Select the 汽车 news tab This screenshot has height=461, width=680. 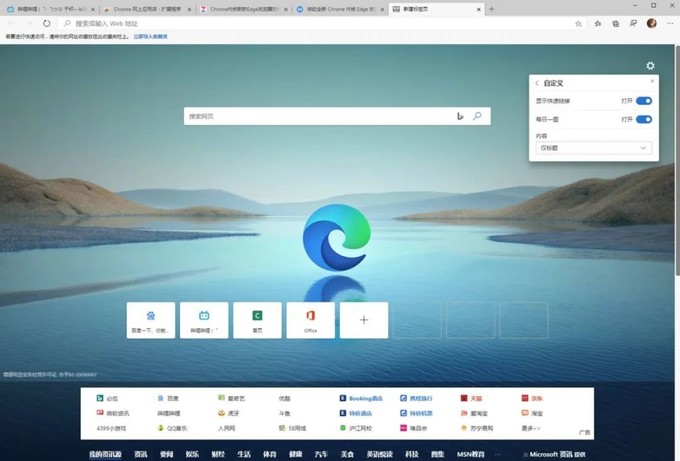tap(321, 454)
